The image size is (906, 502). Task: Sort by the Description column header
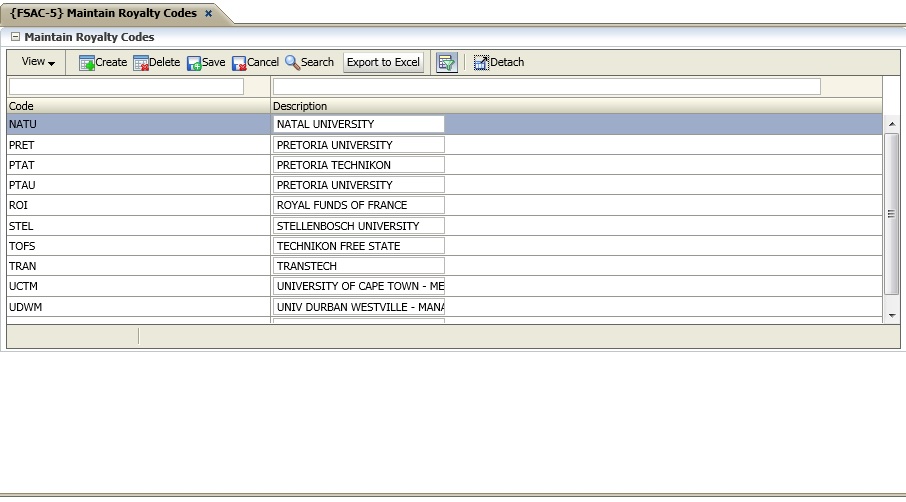pos(576,106)
